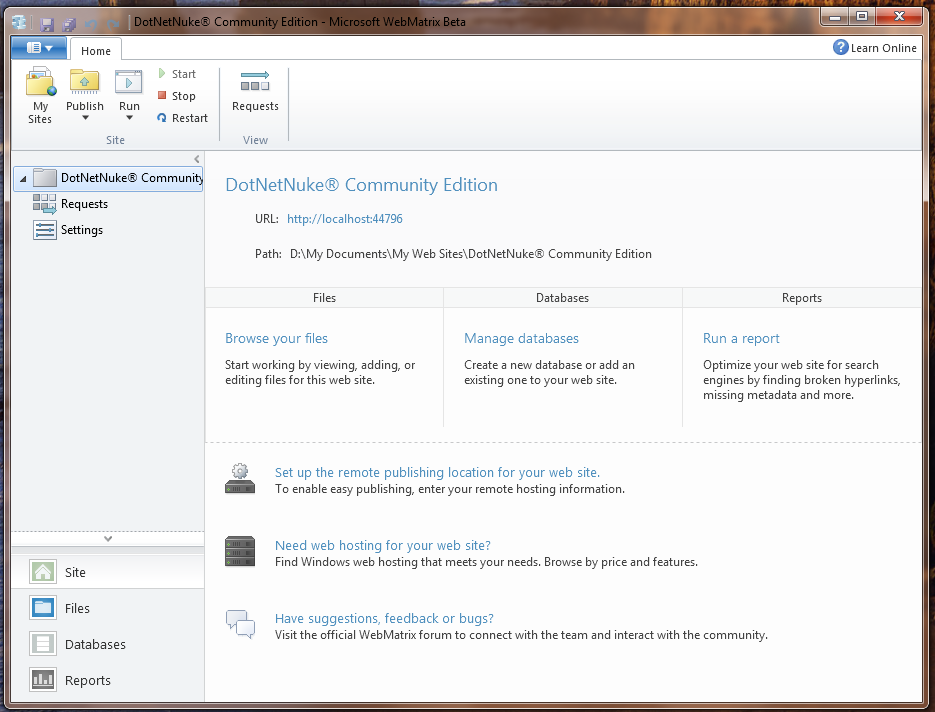Stop the web site
The height and width of the screenshot is (712, 935).
pos(177,96)
